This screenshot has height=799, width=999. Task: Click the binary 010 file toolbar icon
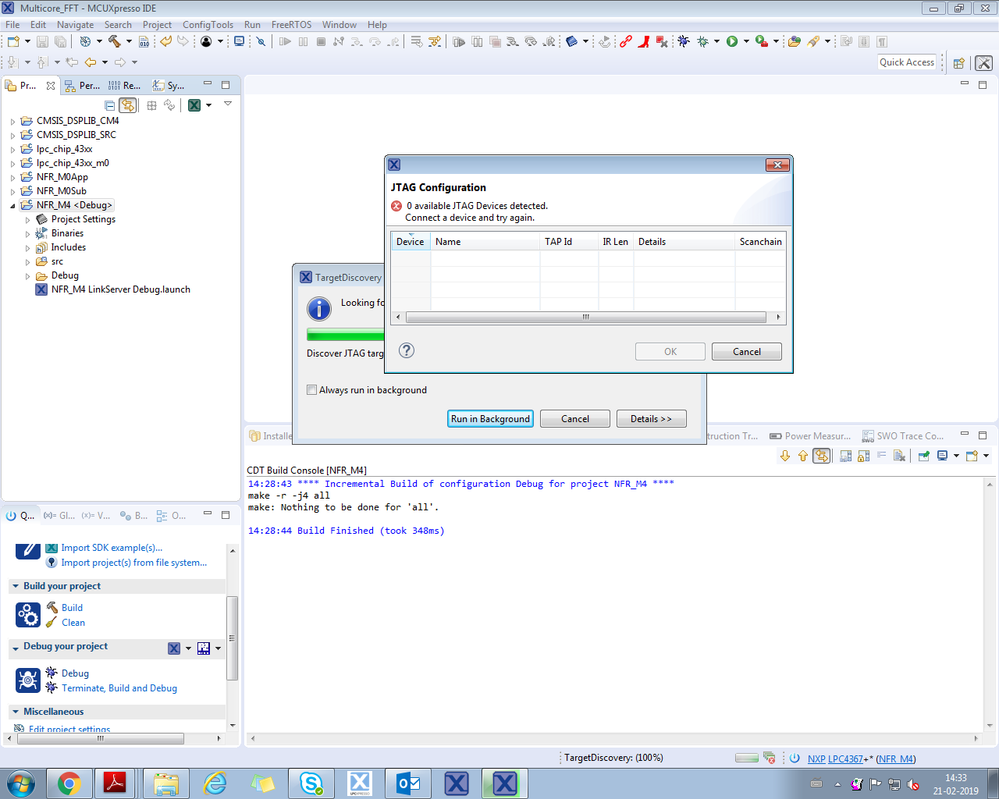pyautogui.click(x=144, y=41)
